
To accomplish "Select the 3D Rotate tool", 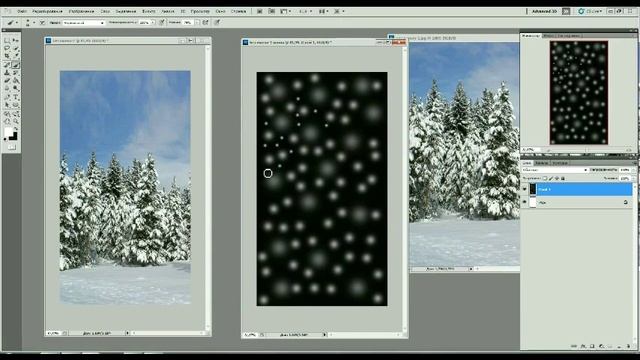I will click(x=7, y=113).
